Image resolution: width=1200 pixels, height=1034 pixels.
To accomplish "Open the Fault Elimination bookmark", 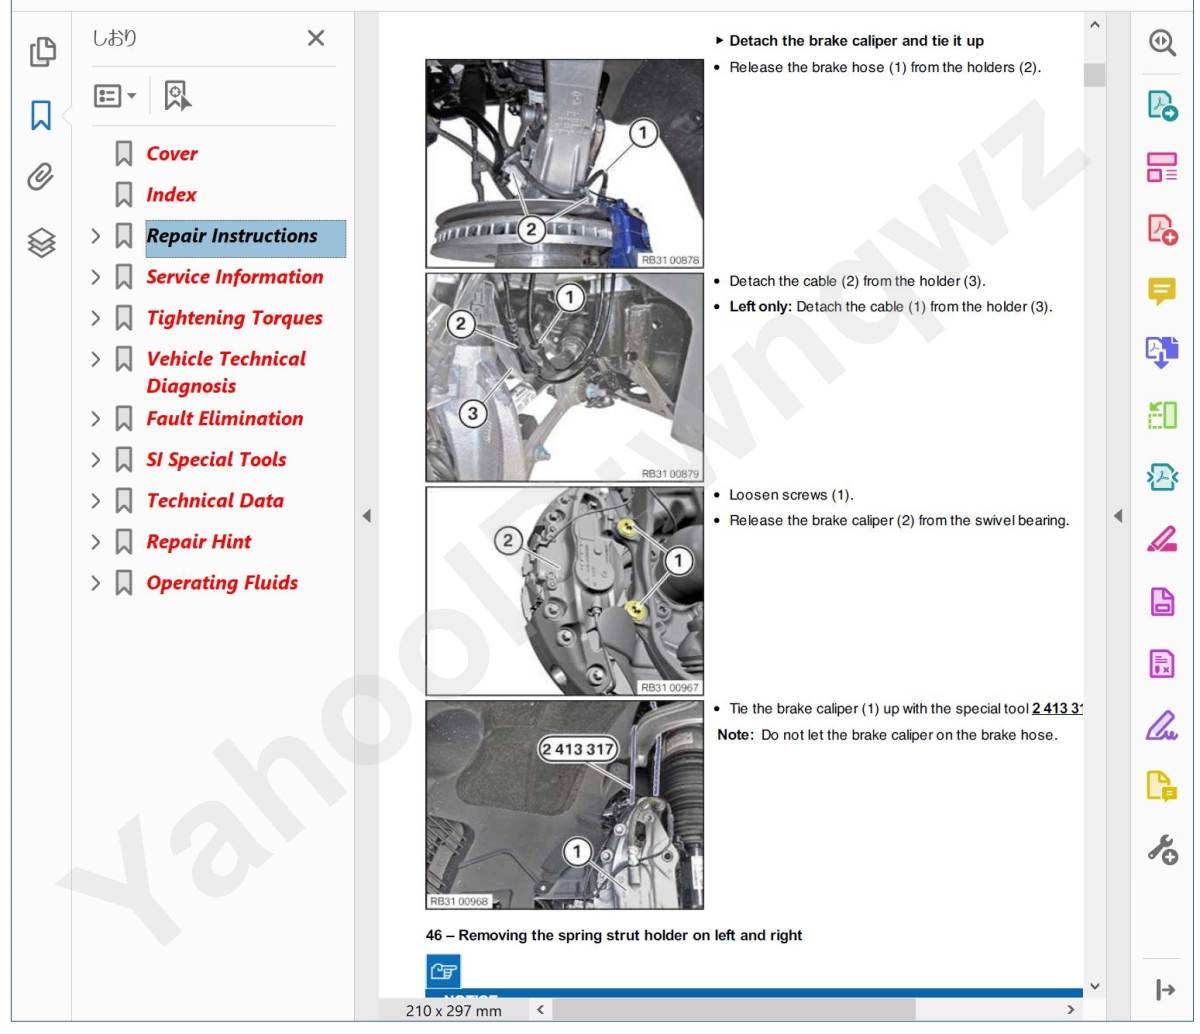I will [225, 419].
